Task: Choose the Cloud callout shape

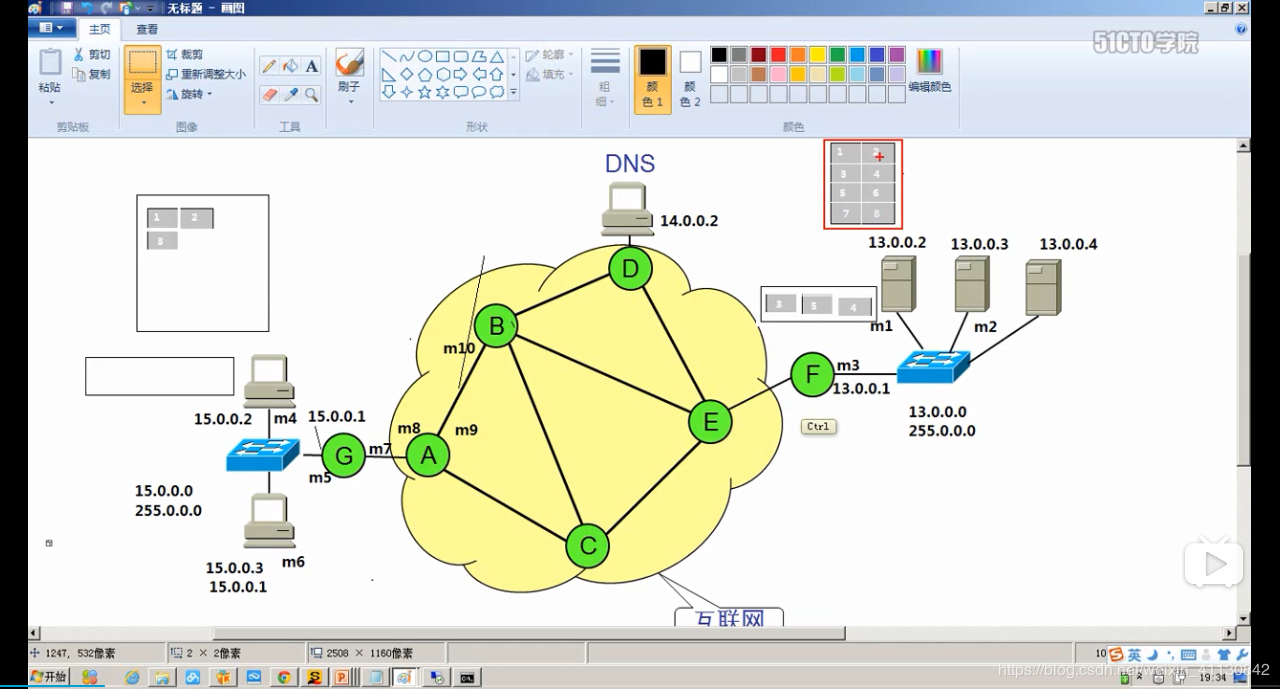Action: coord(496,92)
